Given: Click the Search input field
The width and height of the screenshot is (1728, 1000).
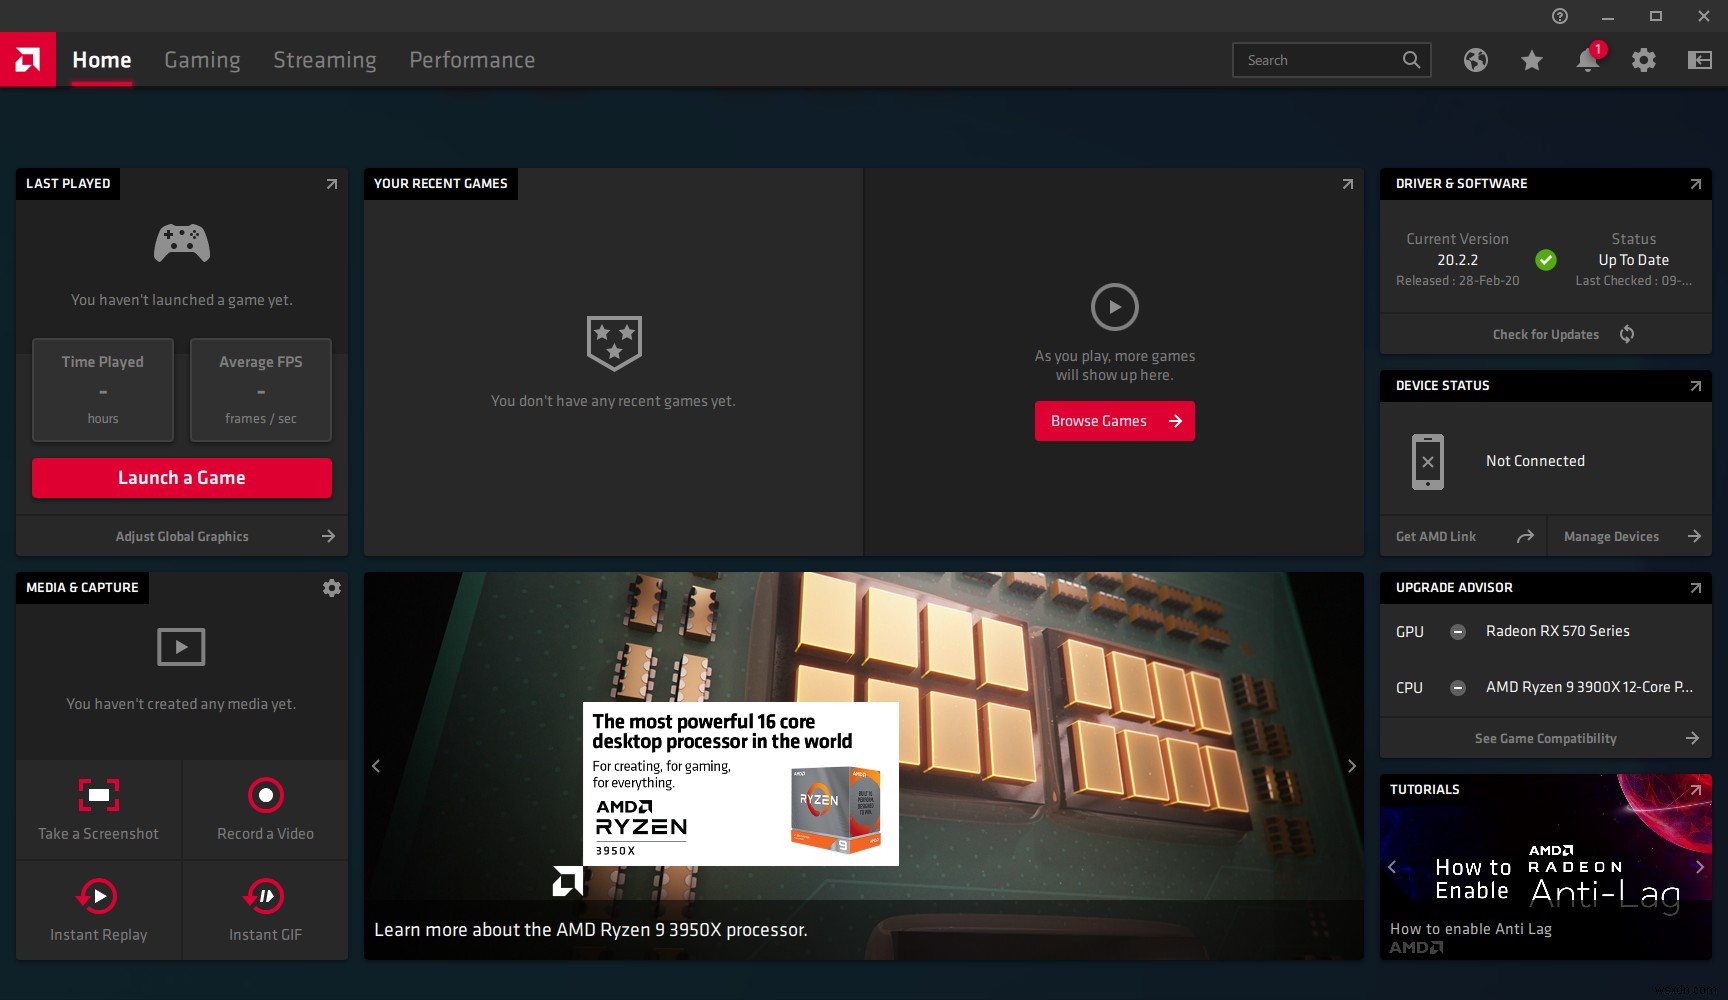Looking at the screenshot, I should click(1332, 60).
